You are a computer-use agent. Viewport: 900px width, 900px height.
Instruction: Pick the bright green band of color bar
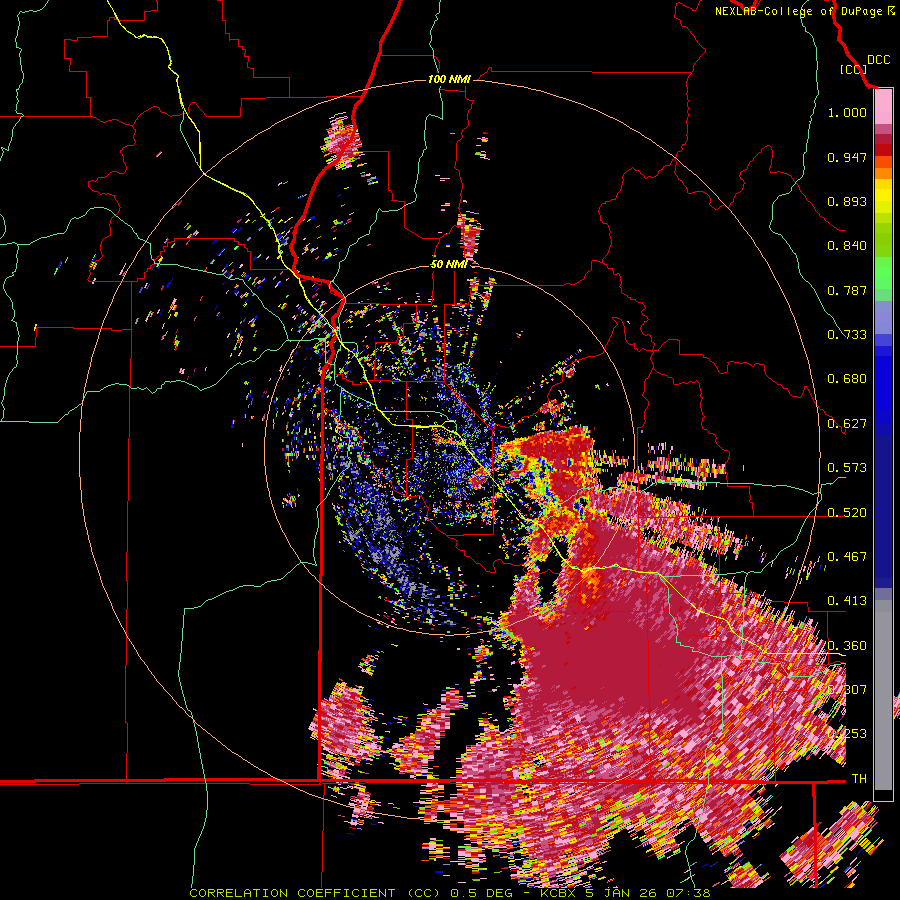(x=883, y=273)
